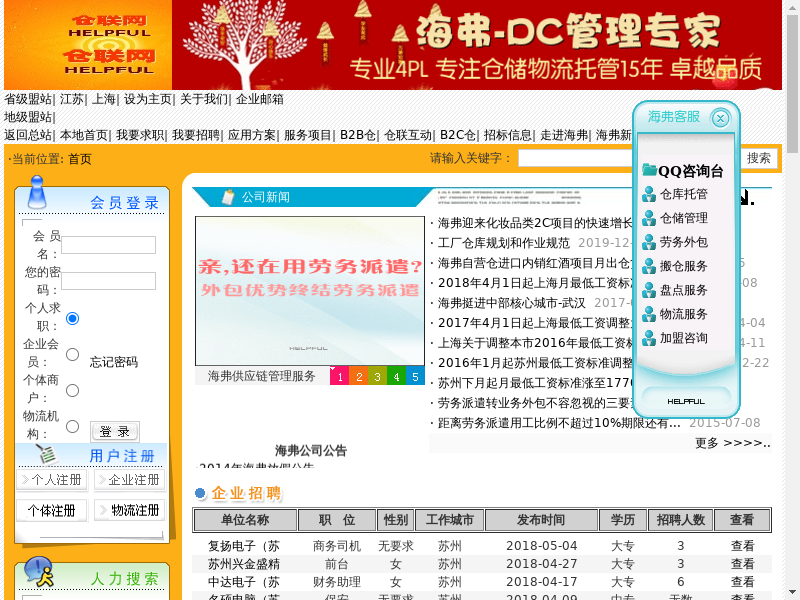Select 个人求职 radio button
This screenshot has width=800, height=600.
[72, 318]
